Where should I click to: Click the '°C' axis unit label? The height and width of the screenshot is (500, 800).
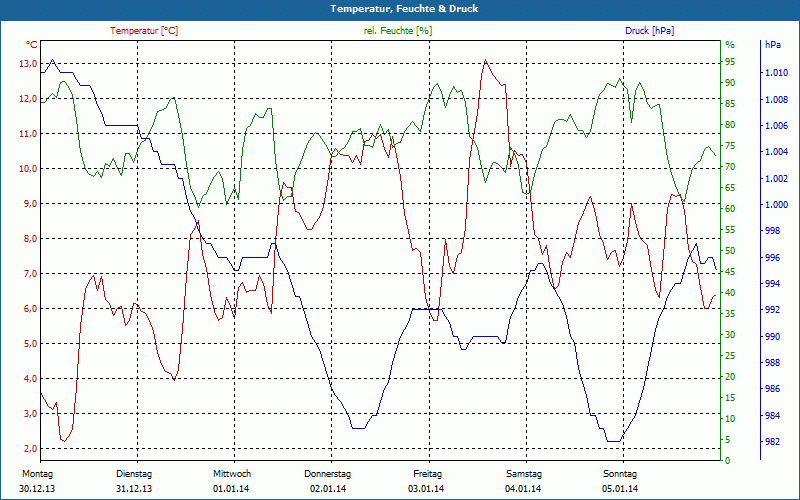click(x=31, y=45)
